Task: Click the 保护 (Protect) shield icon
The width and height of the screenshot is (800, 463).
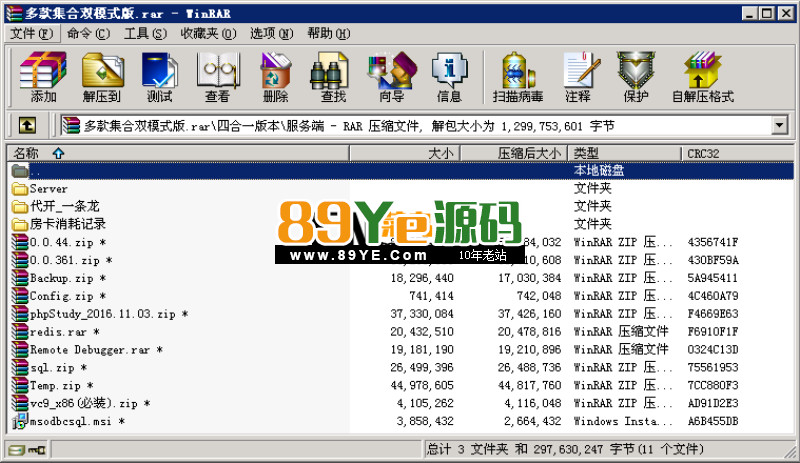Action: 636,77
